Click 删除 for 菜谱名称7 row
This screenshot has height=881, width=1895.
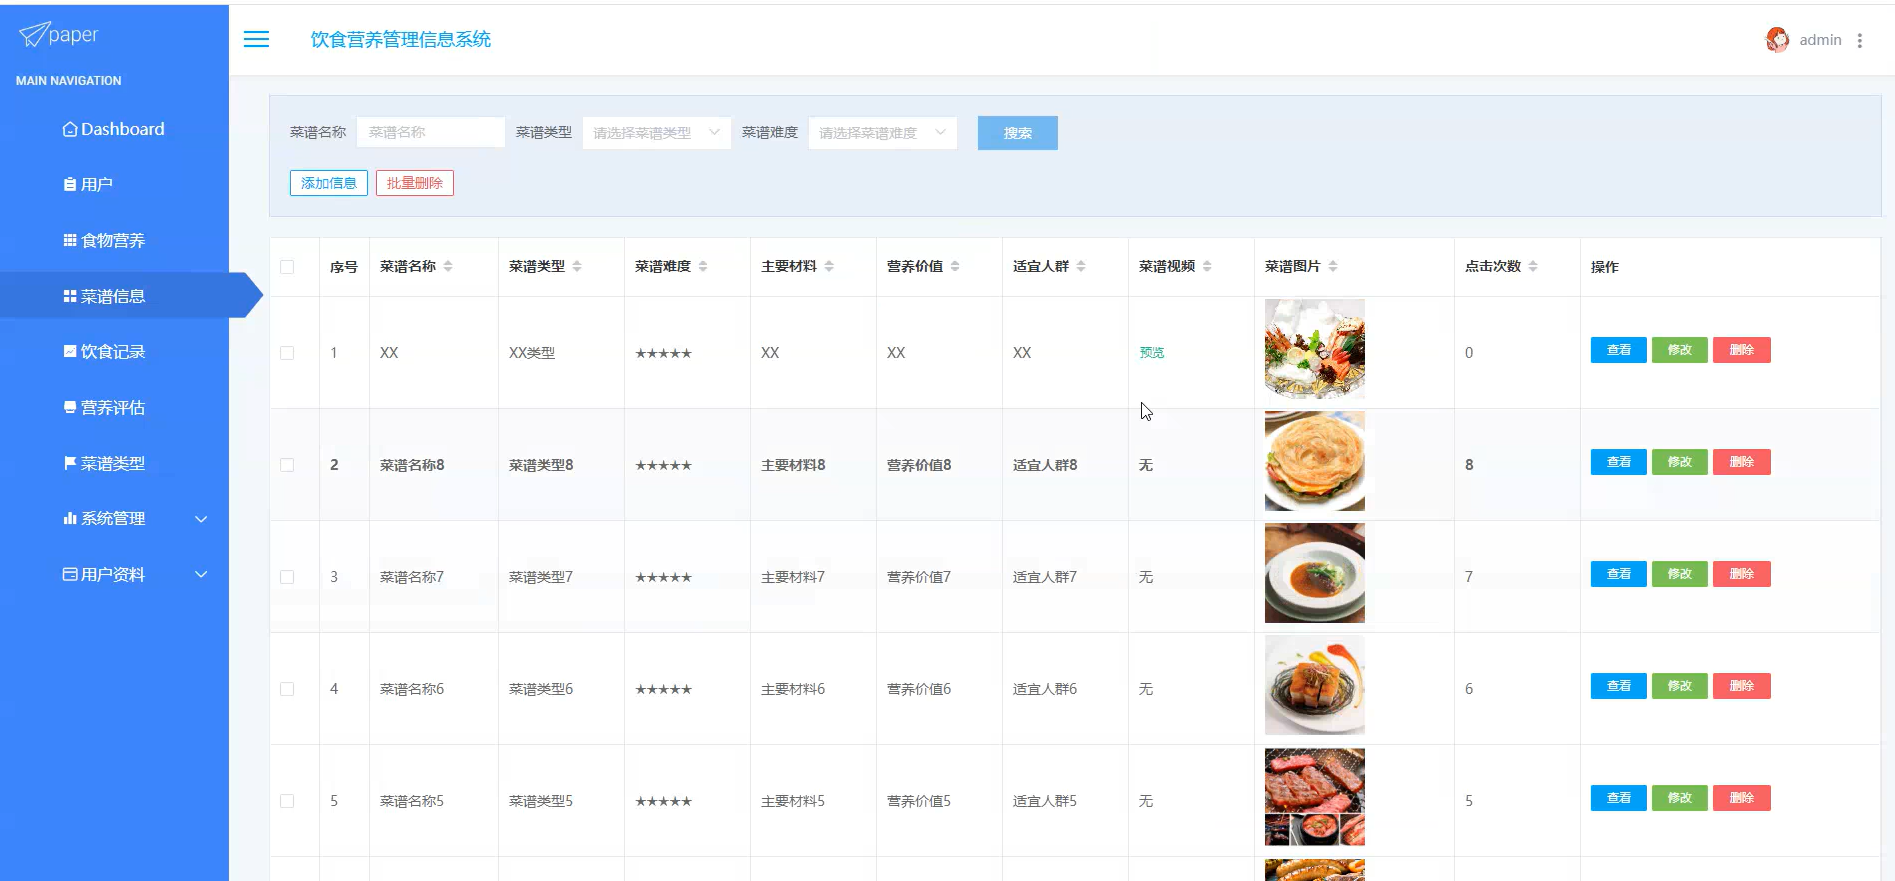[1742, 574]
